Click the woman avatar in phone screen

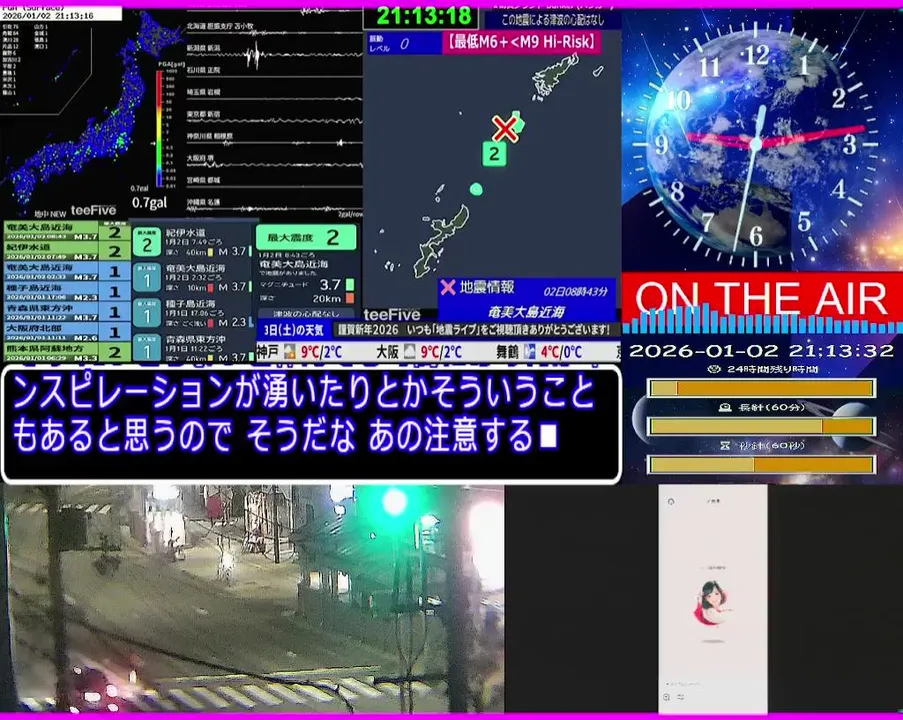(x=712, y=603)
